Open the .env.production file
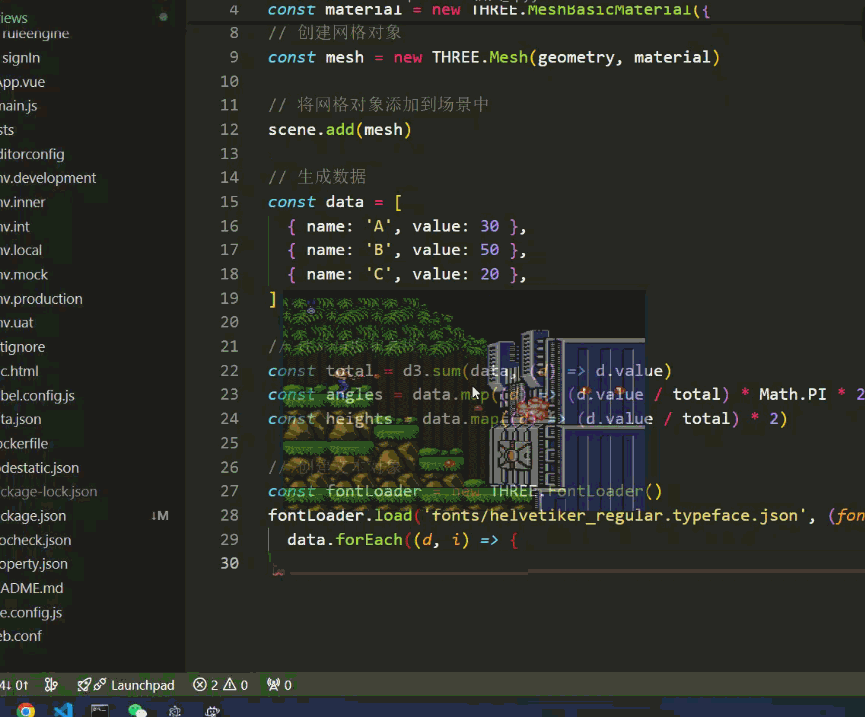Viewport: 865px width, 717px height. tap(42, 299)
